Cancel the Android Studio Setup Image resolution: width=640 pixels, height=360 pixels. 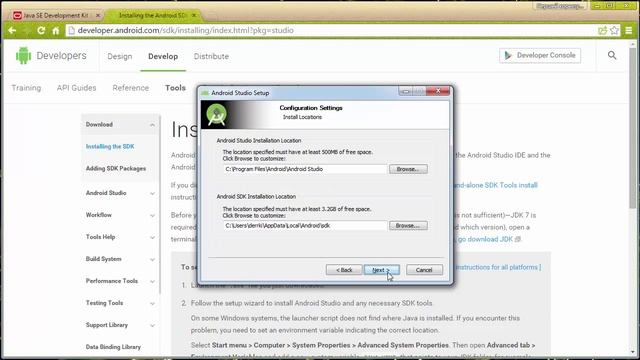point(424,270)
